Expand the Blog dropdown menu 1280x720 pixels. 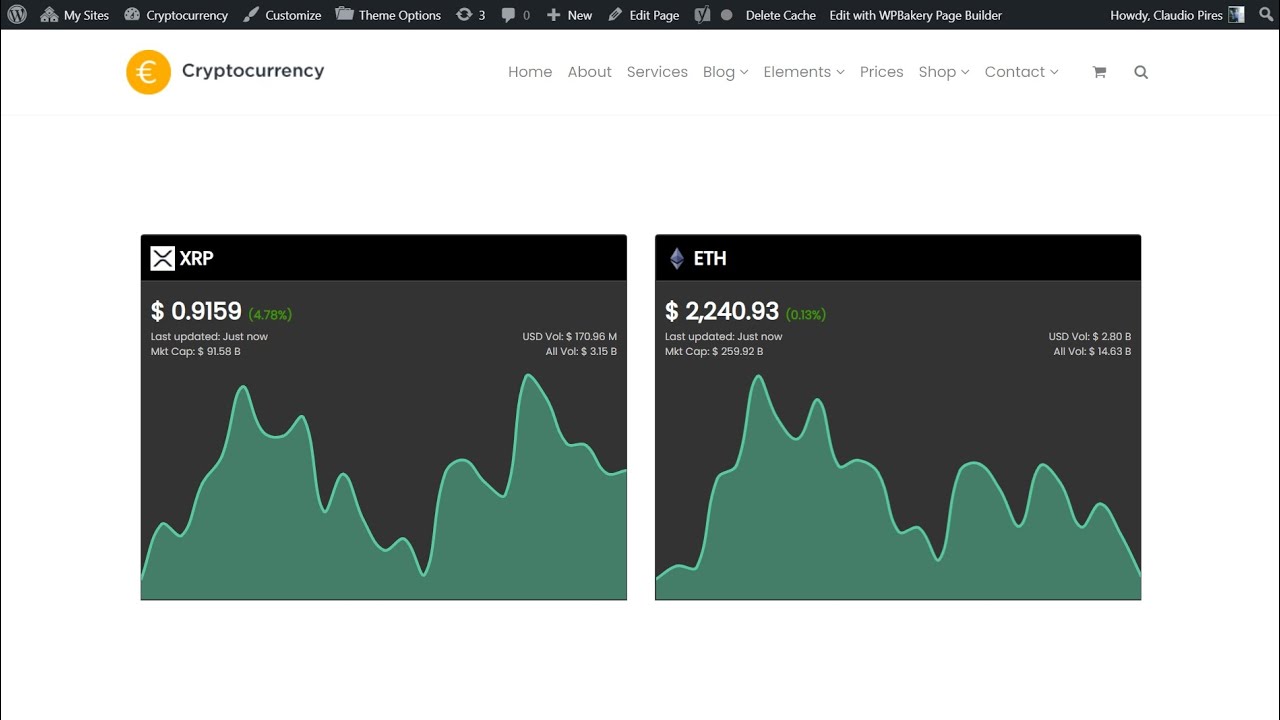click(725, 72)
